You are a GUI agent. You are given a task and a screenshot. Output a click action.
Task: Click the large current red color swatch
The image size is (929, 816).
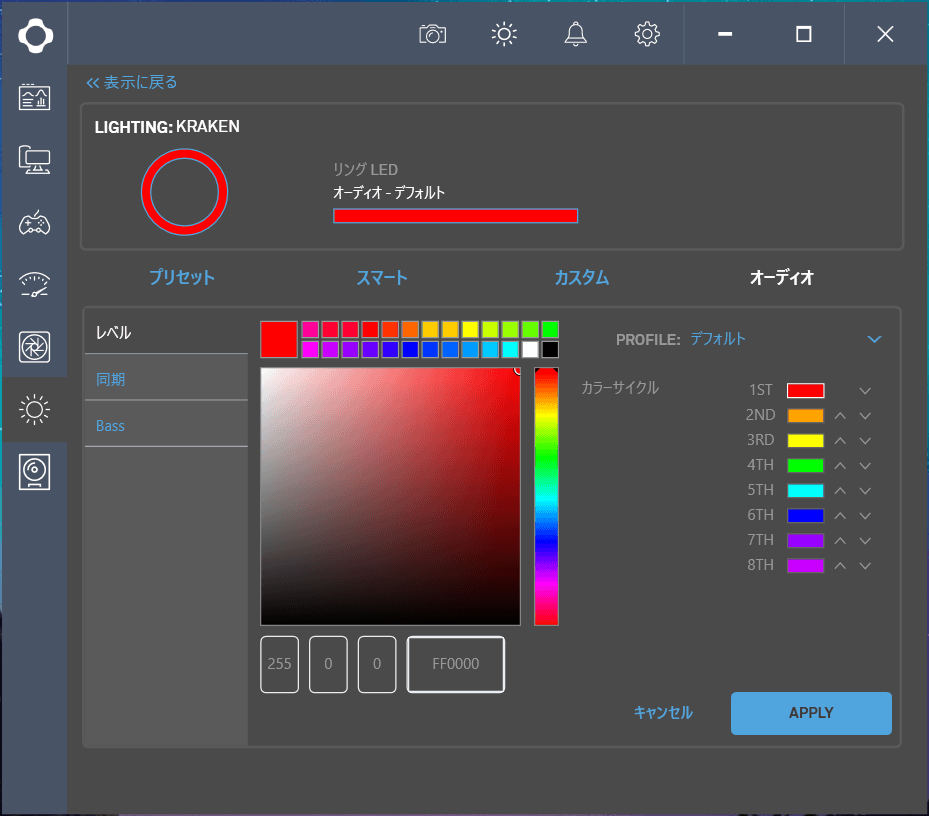pos(279,340)
